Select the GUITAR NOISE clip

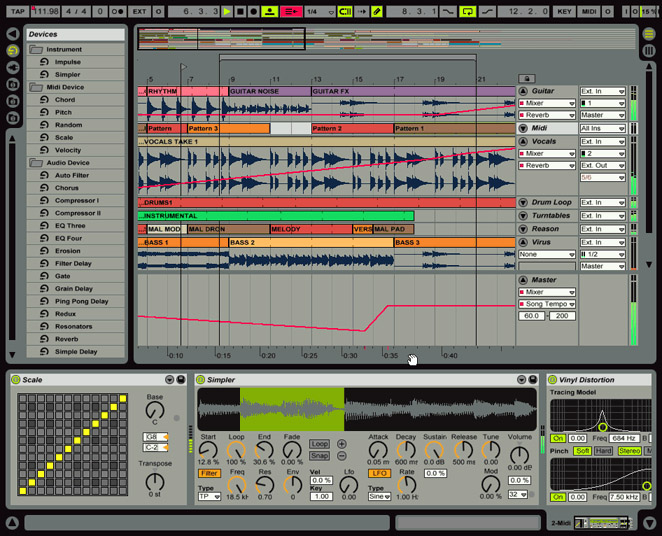pos(270,91)
